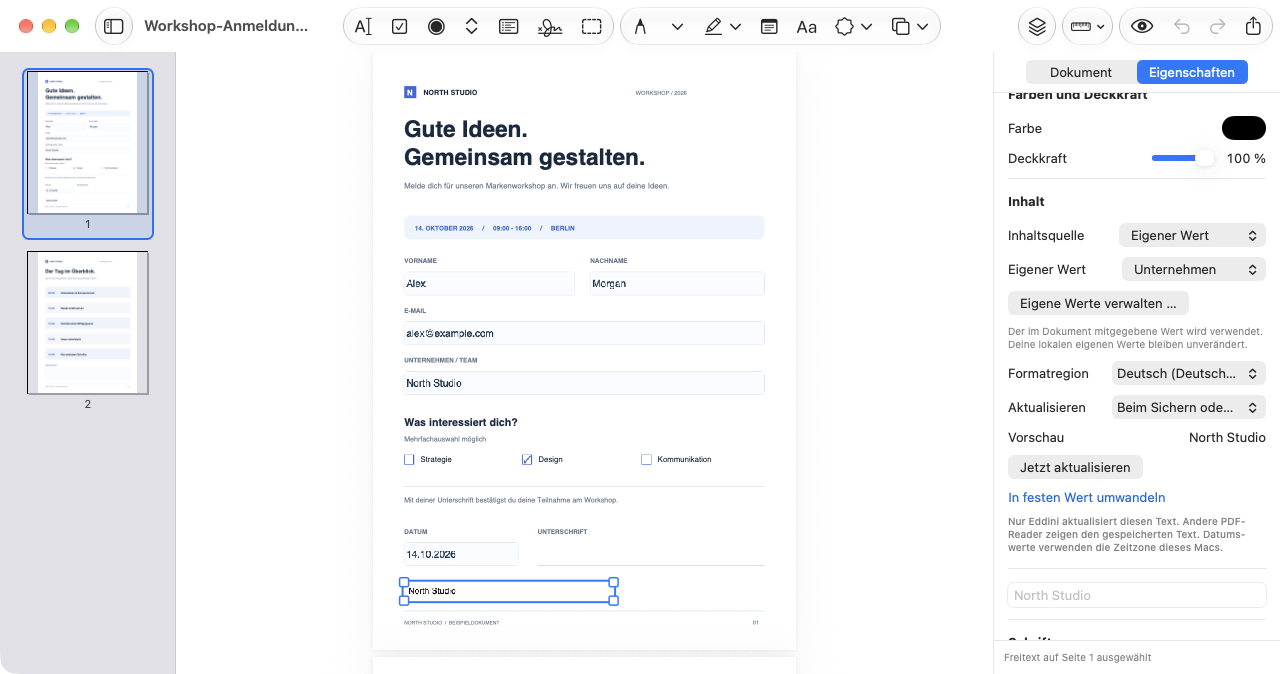Select the Aa free text tool
1280x674 pixels.
(807, 27)
